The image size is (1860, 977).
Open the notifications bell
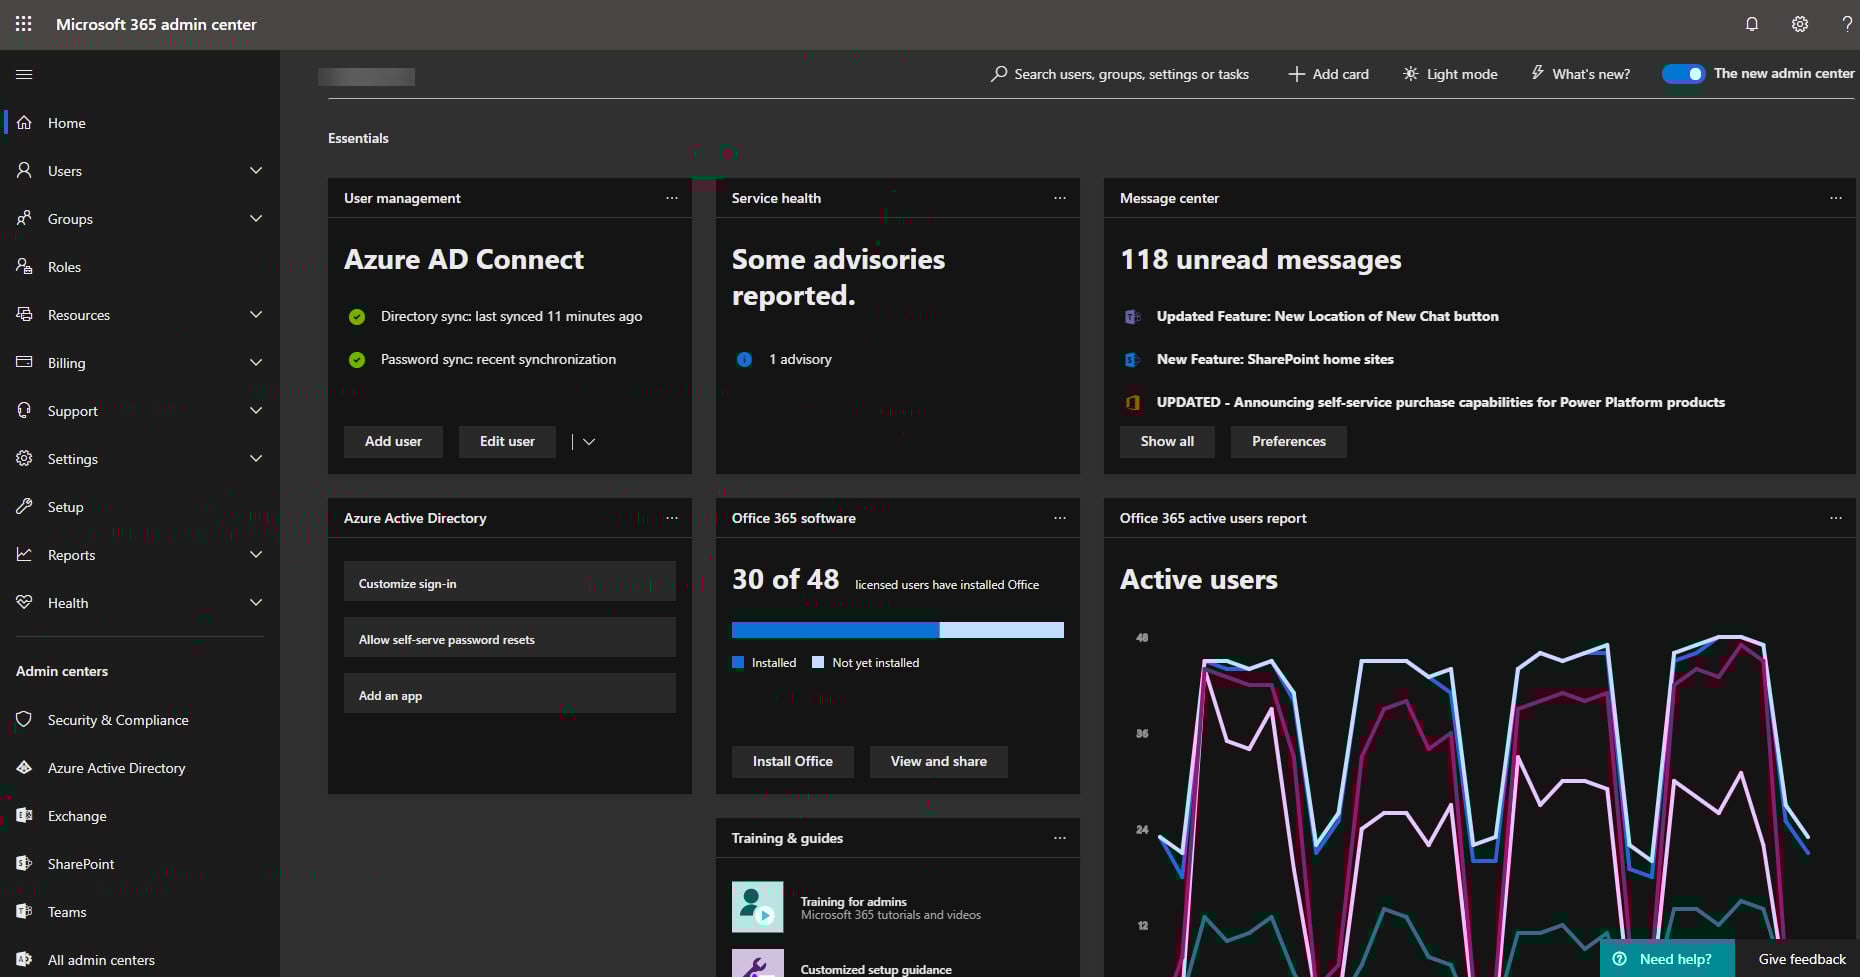coord(1751,24)
